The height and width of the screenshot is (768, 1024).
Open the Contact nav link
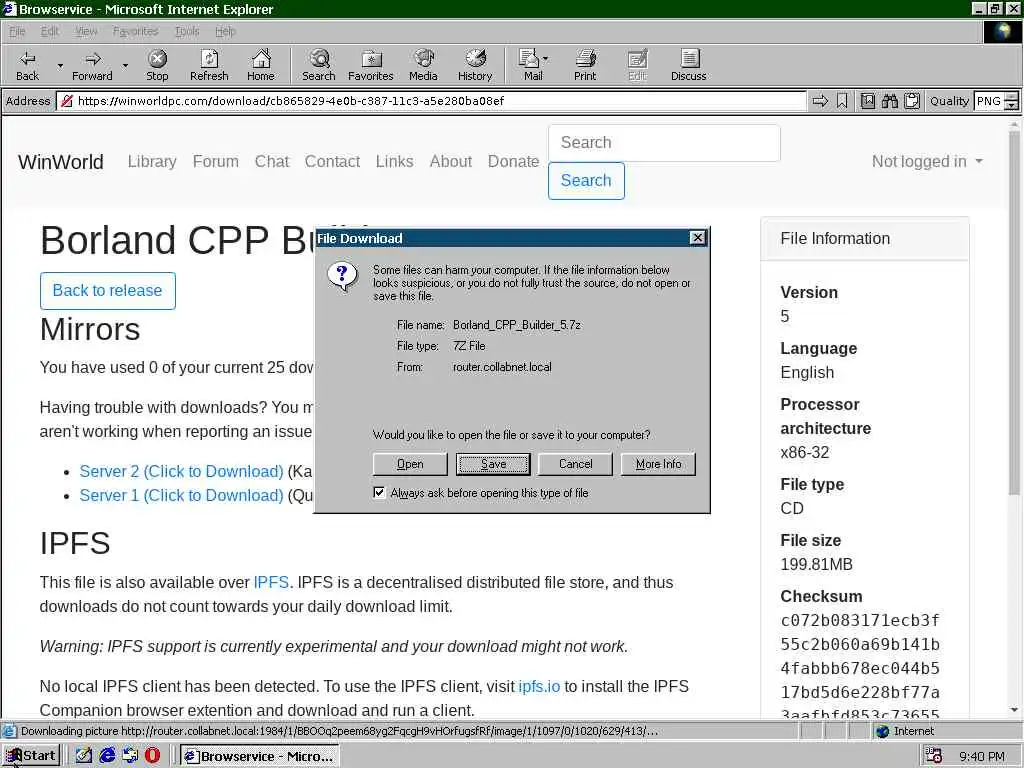coord(332,161)
